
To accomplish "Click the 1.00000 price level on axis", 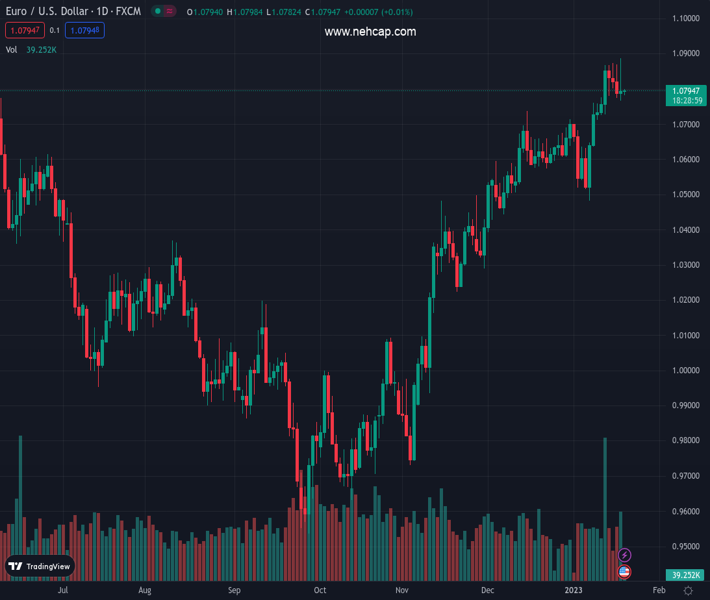I will 685,370.
